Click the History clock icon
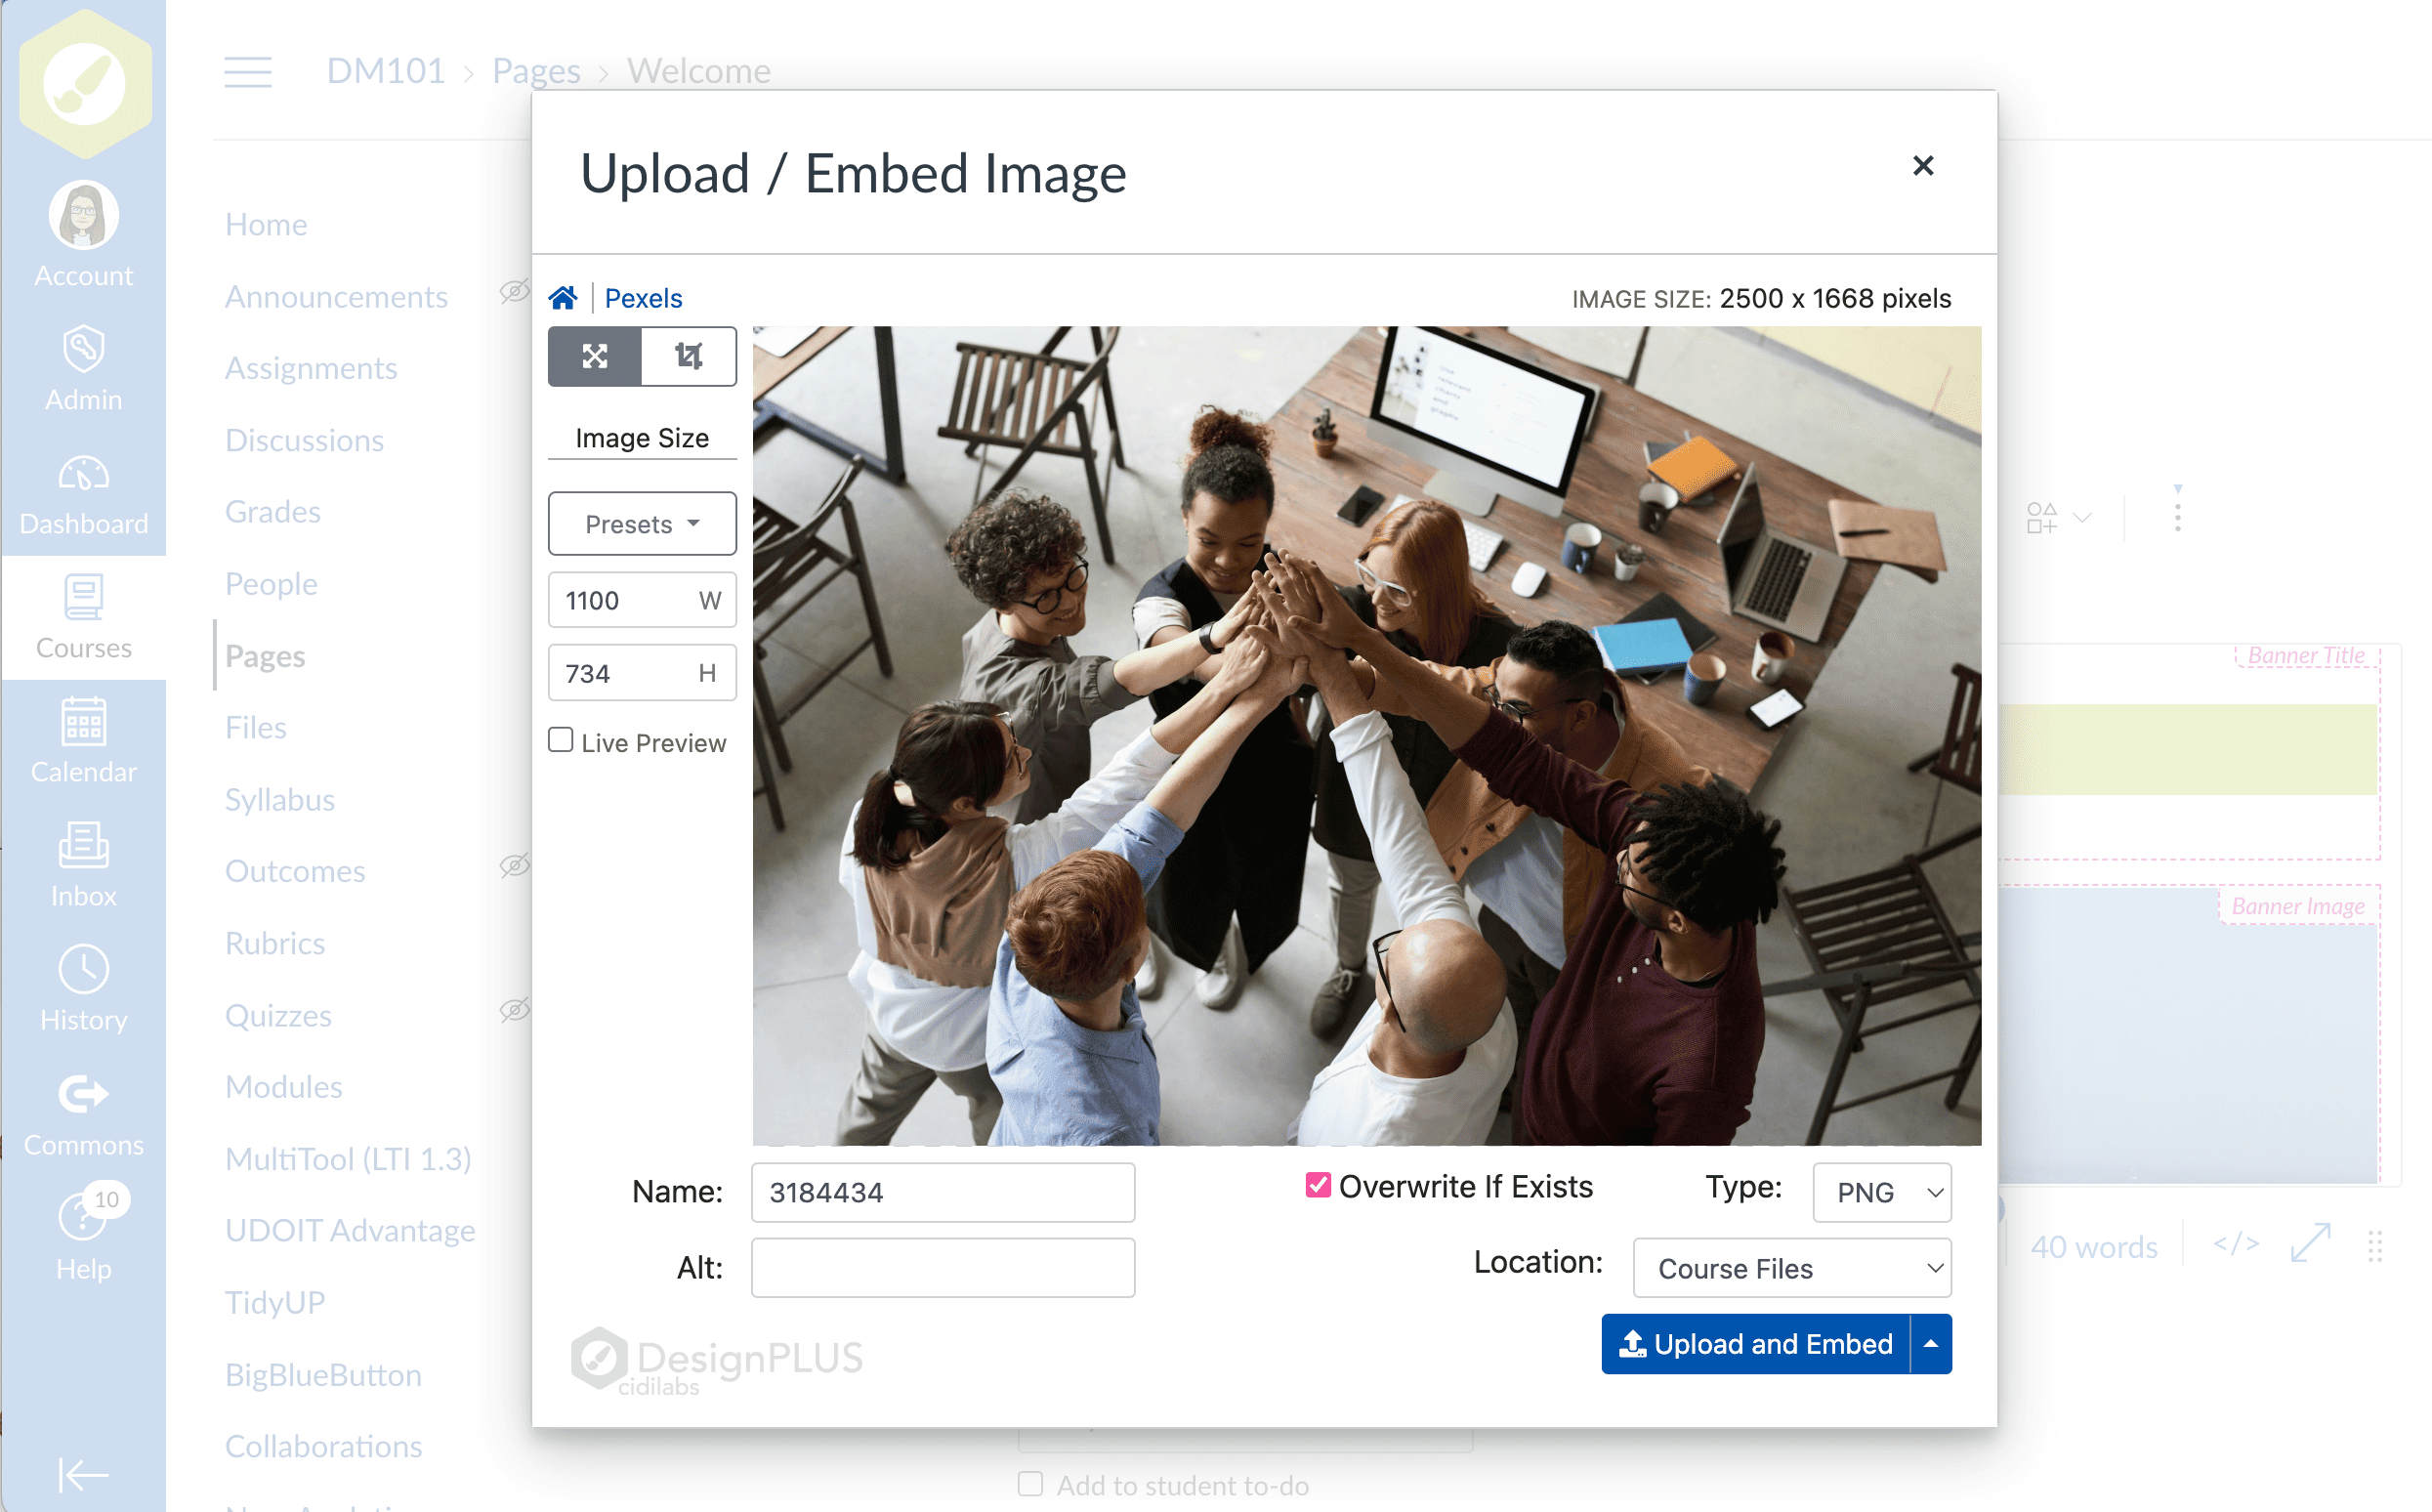 tap(83, 970)
